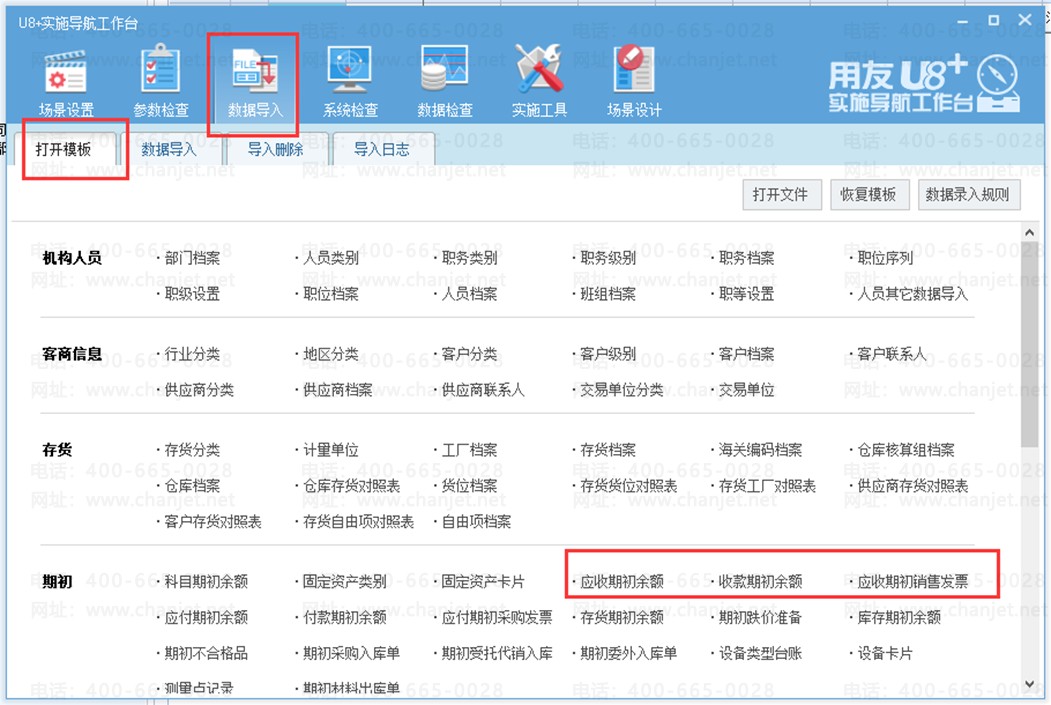Click 供应商档案 entry
Viewport: 1051px width, 705px height.
pyautogui.click(x=338, y=390)
